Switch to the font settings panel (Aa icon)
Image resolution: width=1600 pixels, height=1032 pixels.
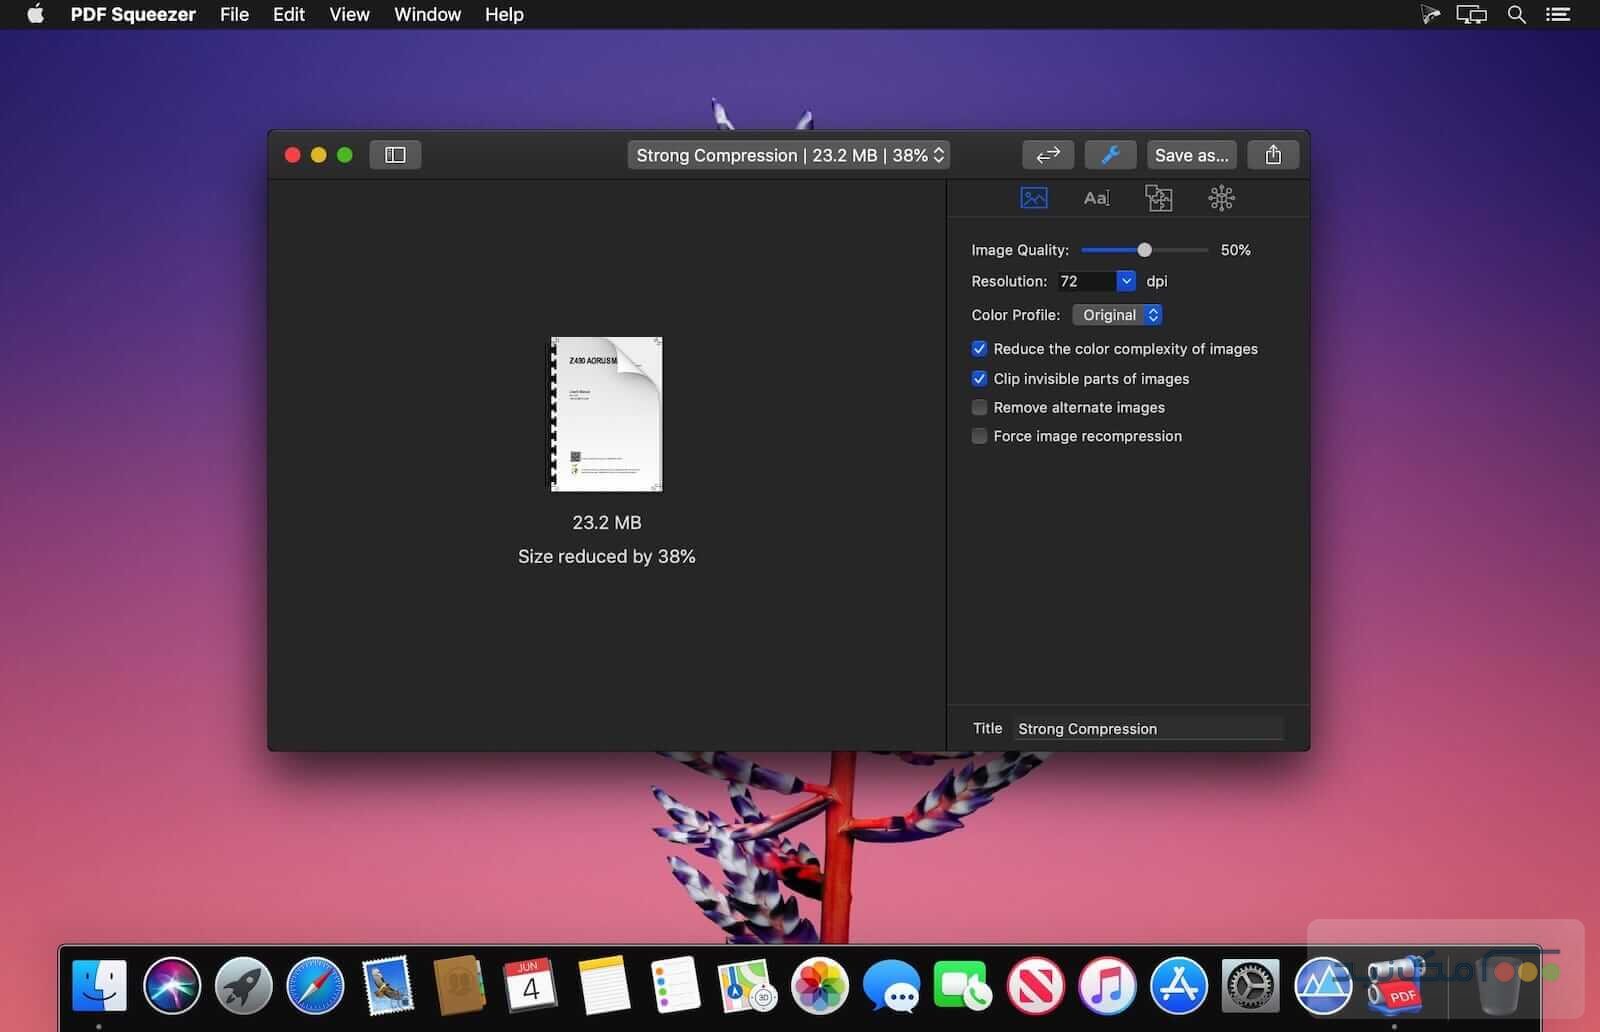[1096, 197]
